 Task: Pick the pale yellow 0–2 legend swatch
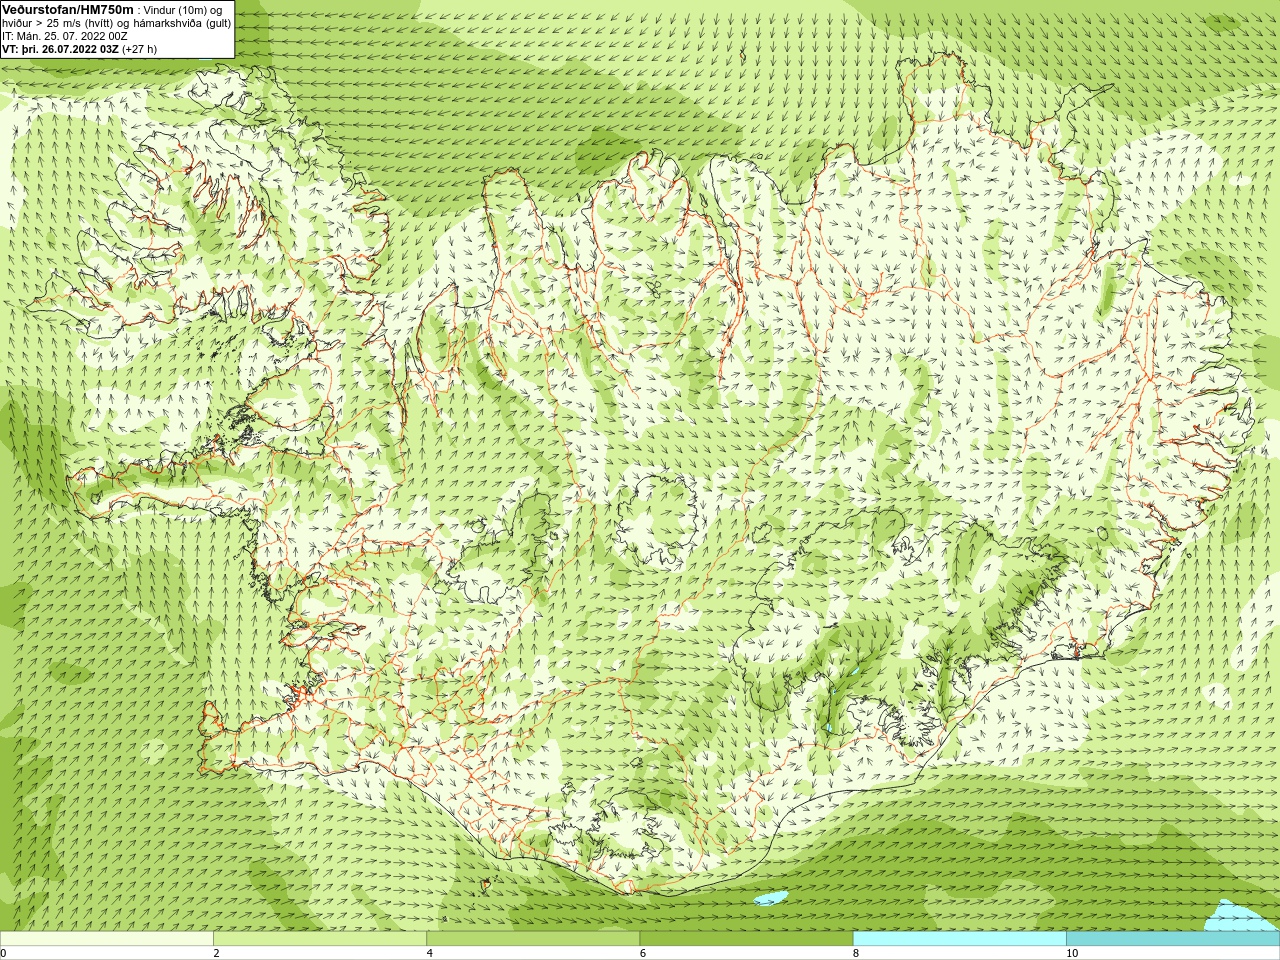106,939
